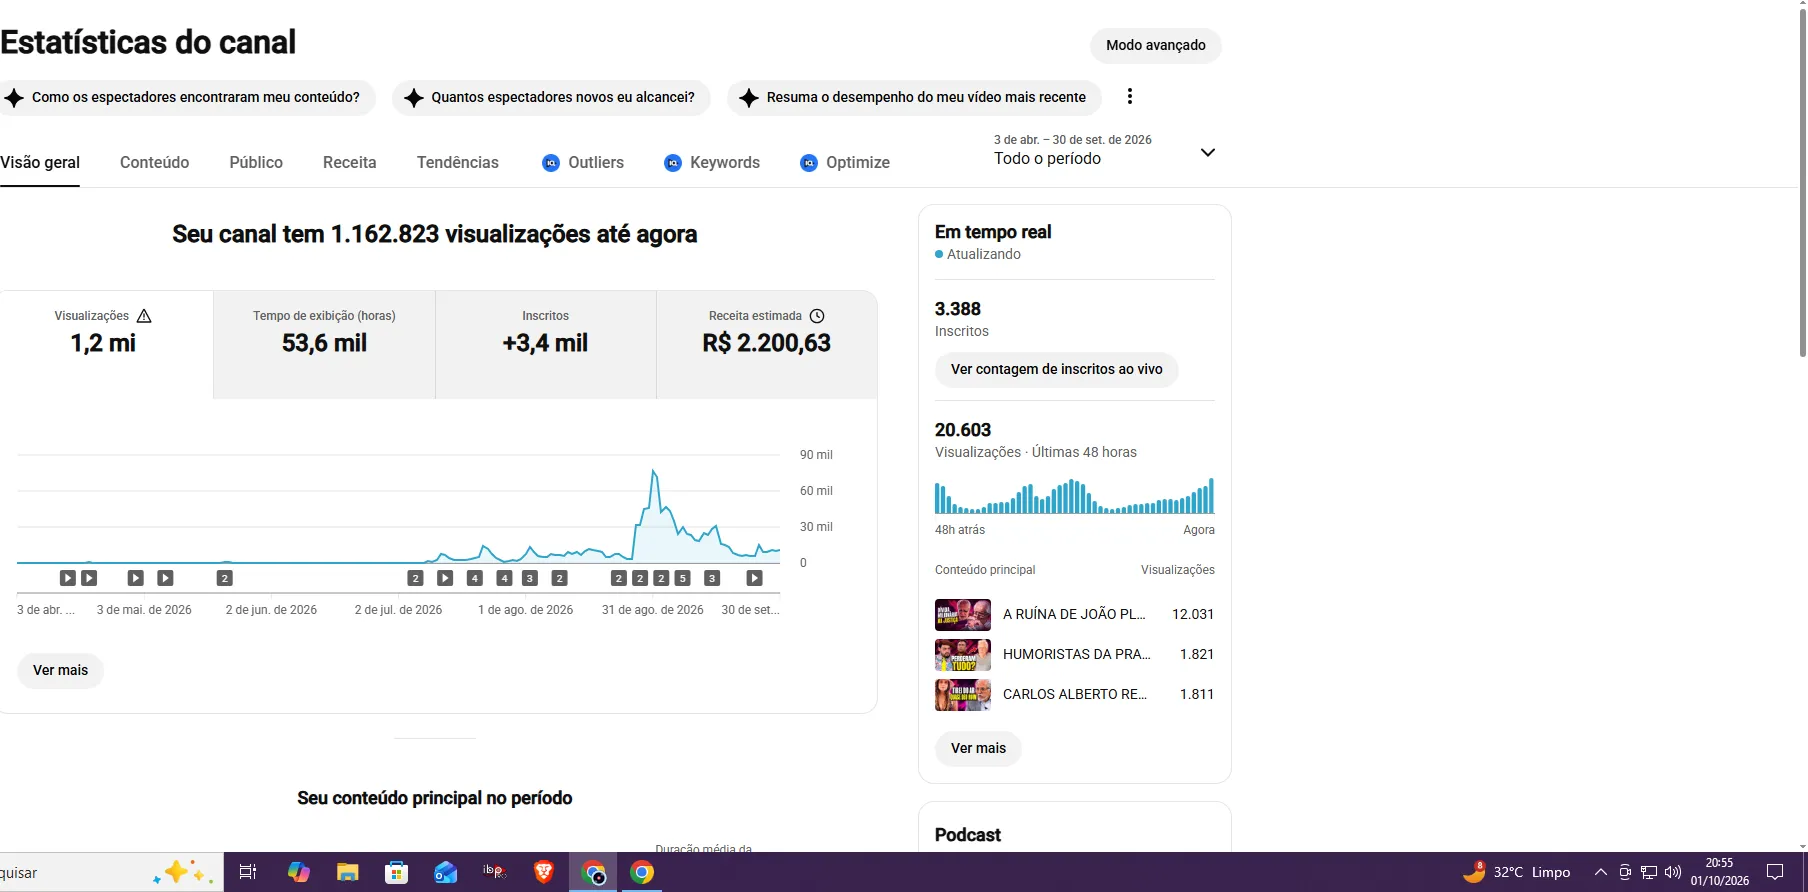Open the ibp app in the taskbar
This screenshot has width=1808, height=892.
[x=494, y=872]
